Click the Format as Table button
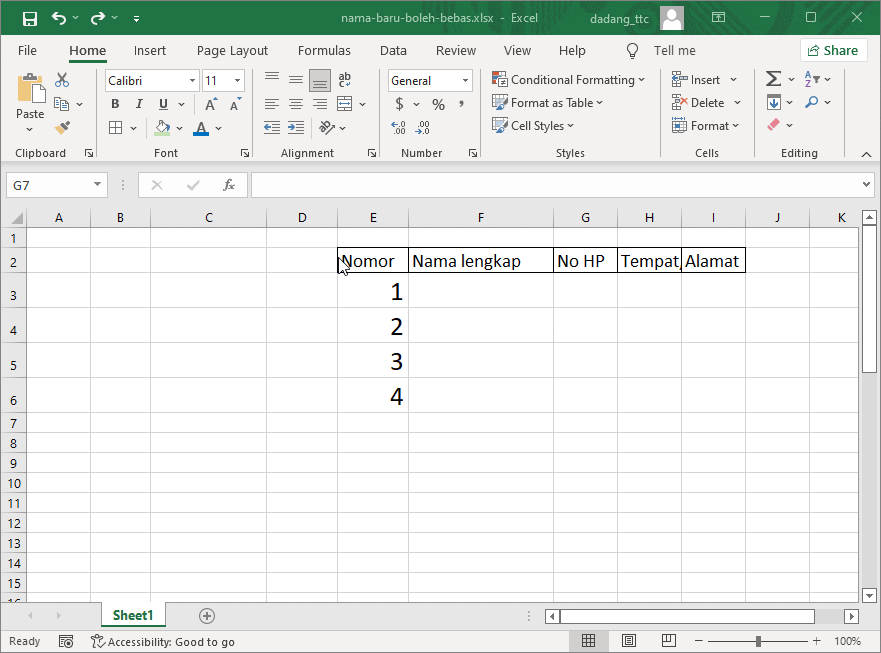This screenshot has width=881, height=653. coord(548,103)
